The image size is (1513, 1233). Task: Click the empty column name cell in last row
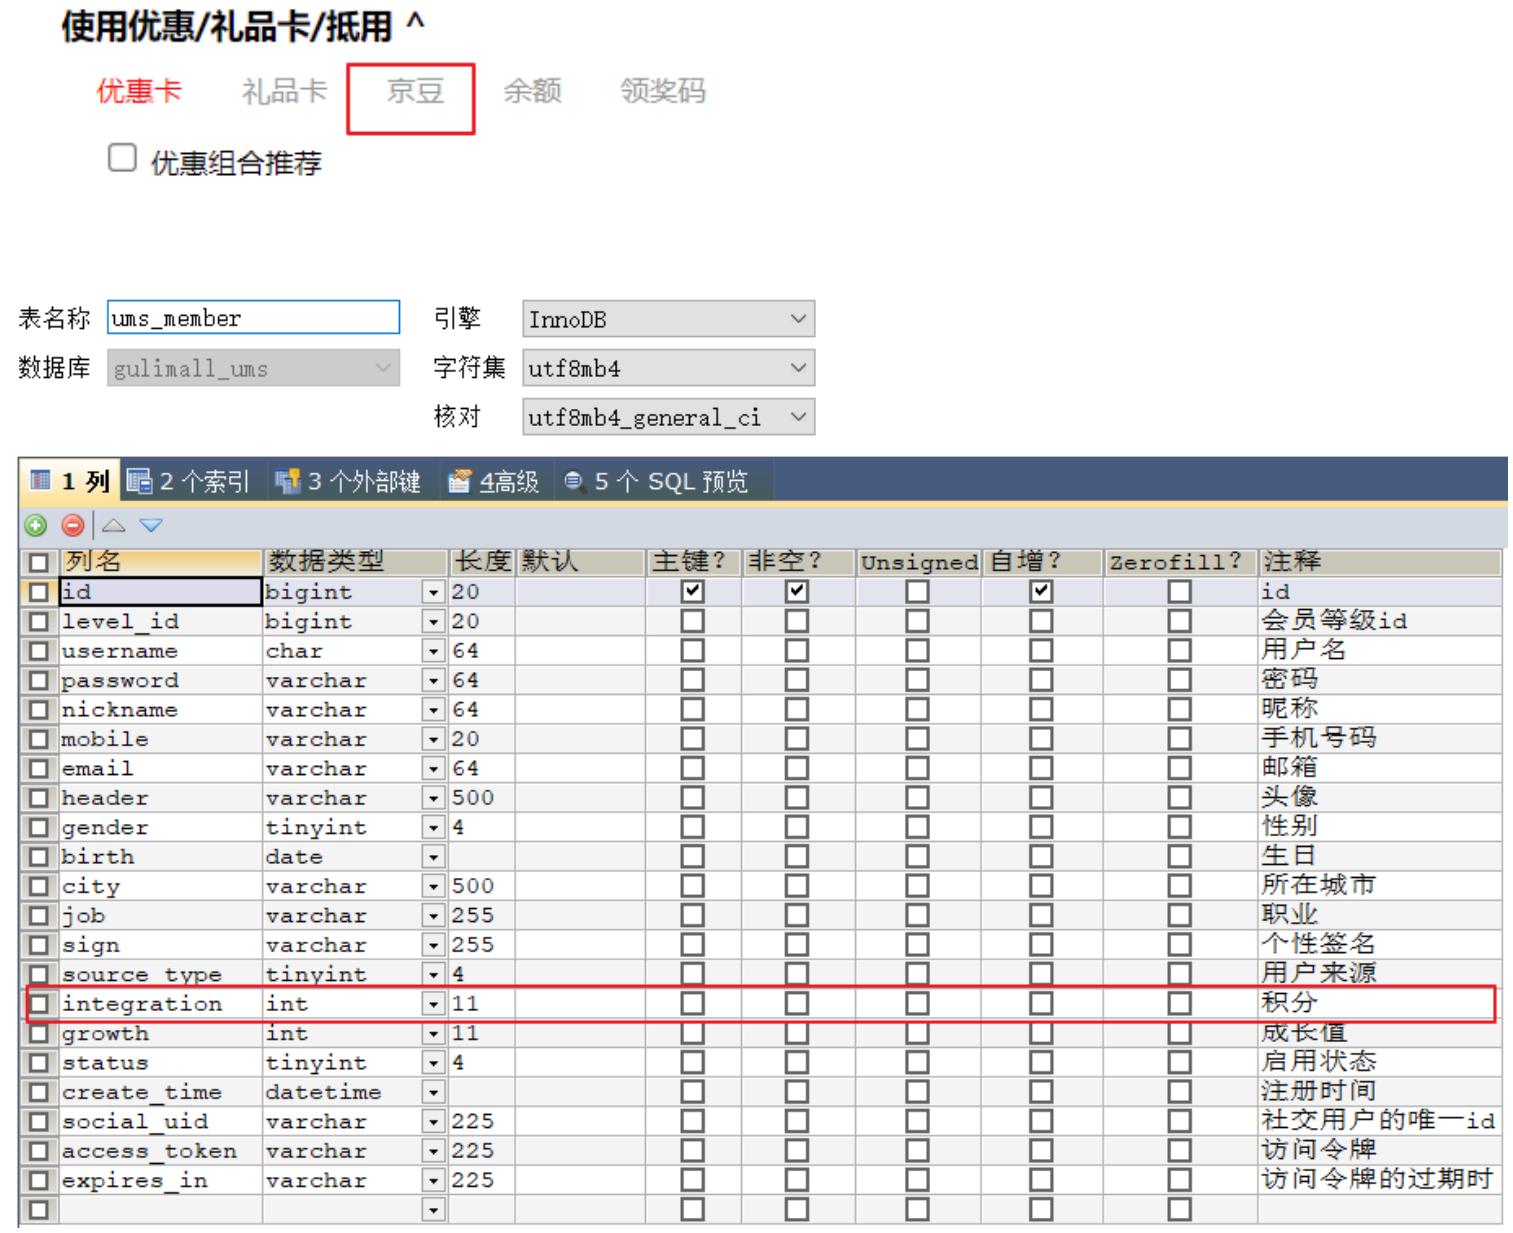(x=161, y=1210)
